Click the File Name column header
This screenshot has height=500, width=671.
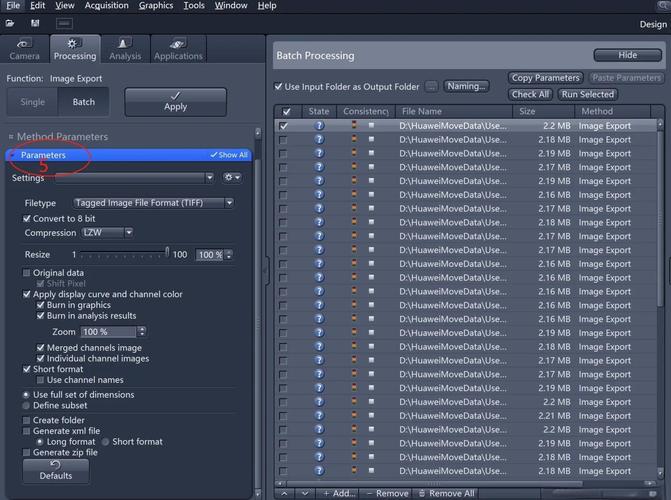[x=420, y=112]
